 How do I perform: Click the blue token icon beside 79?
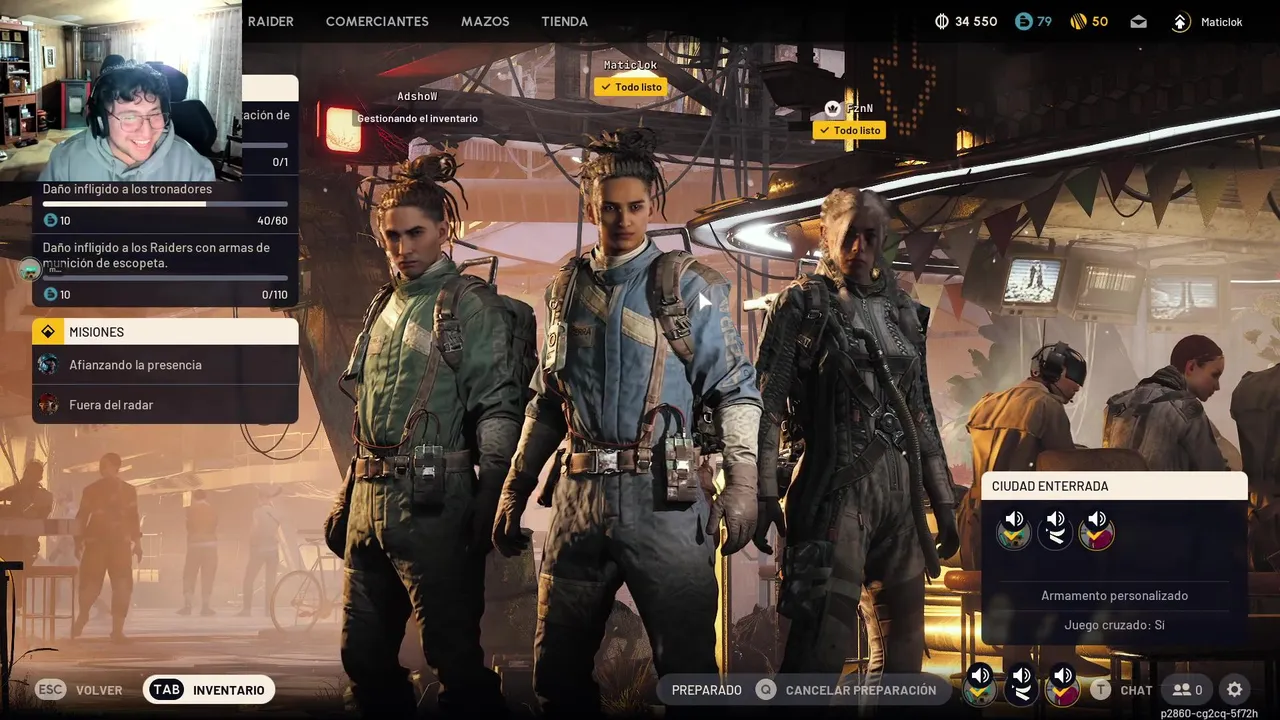(1022, 21)
